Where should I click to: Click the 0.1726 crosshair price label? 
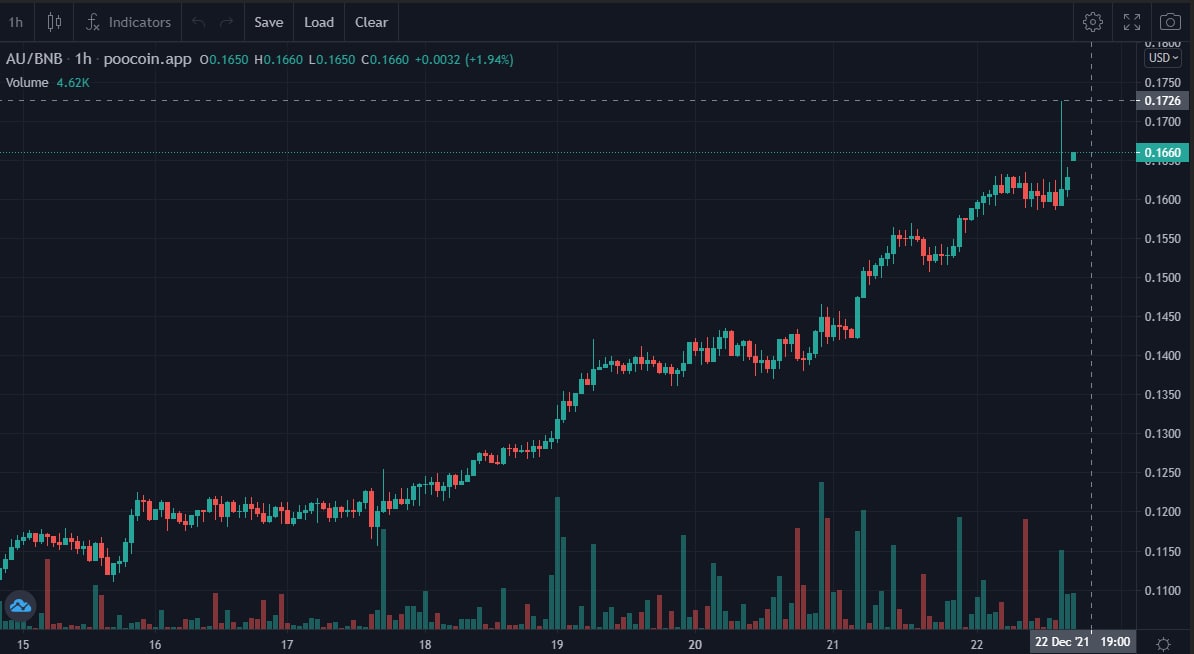click(1162, 101)
